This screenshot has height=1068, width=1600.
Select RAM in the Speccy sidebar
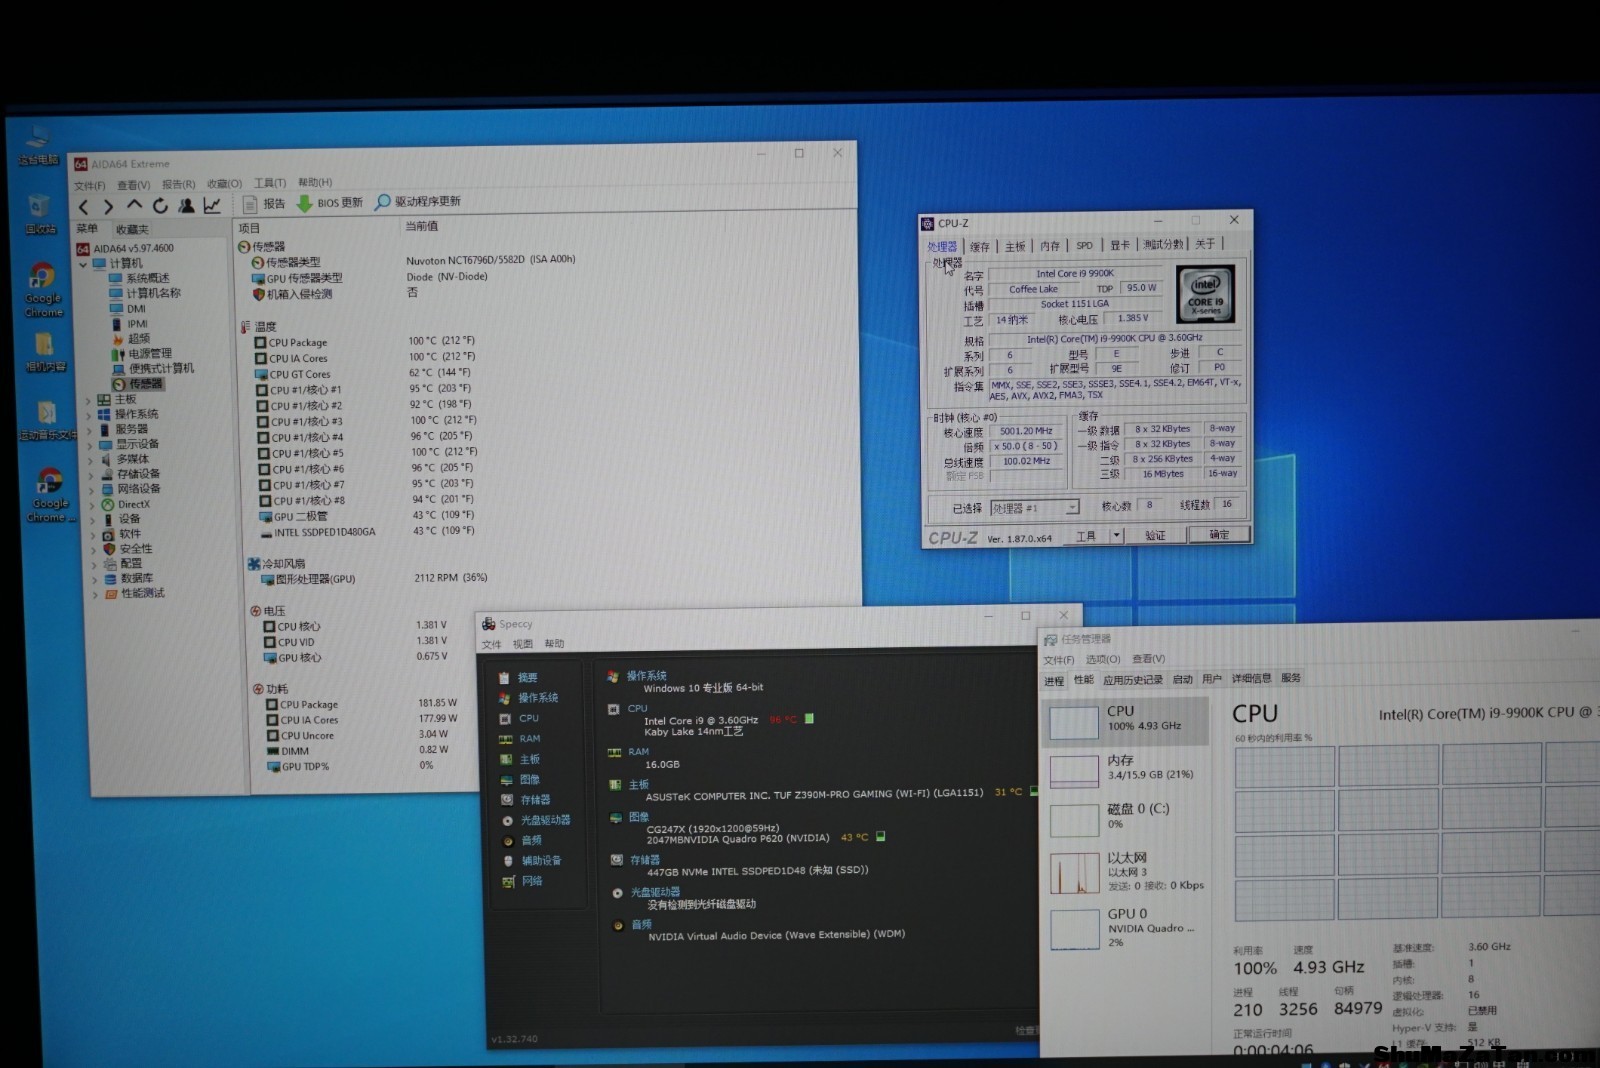click(529, 739)
